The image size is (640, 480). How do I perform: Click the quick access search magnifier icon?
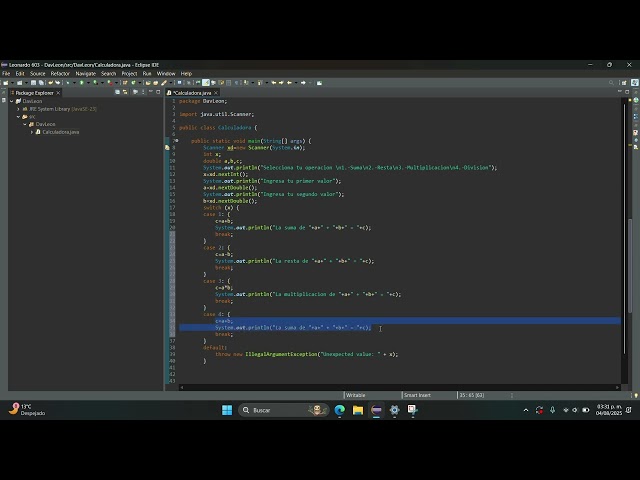[611, 83]
